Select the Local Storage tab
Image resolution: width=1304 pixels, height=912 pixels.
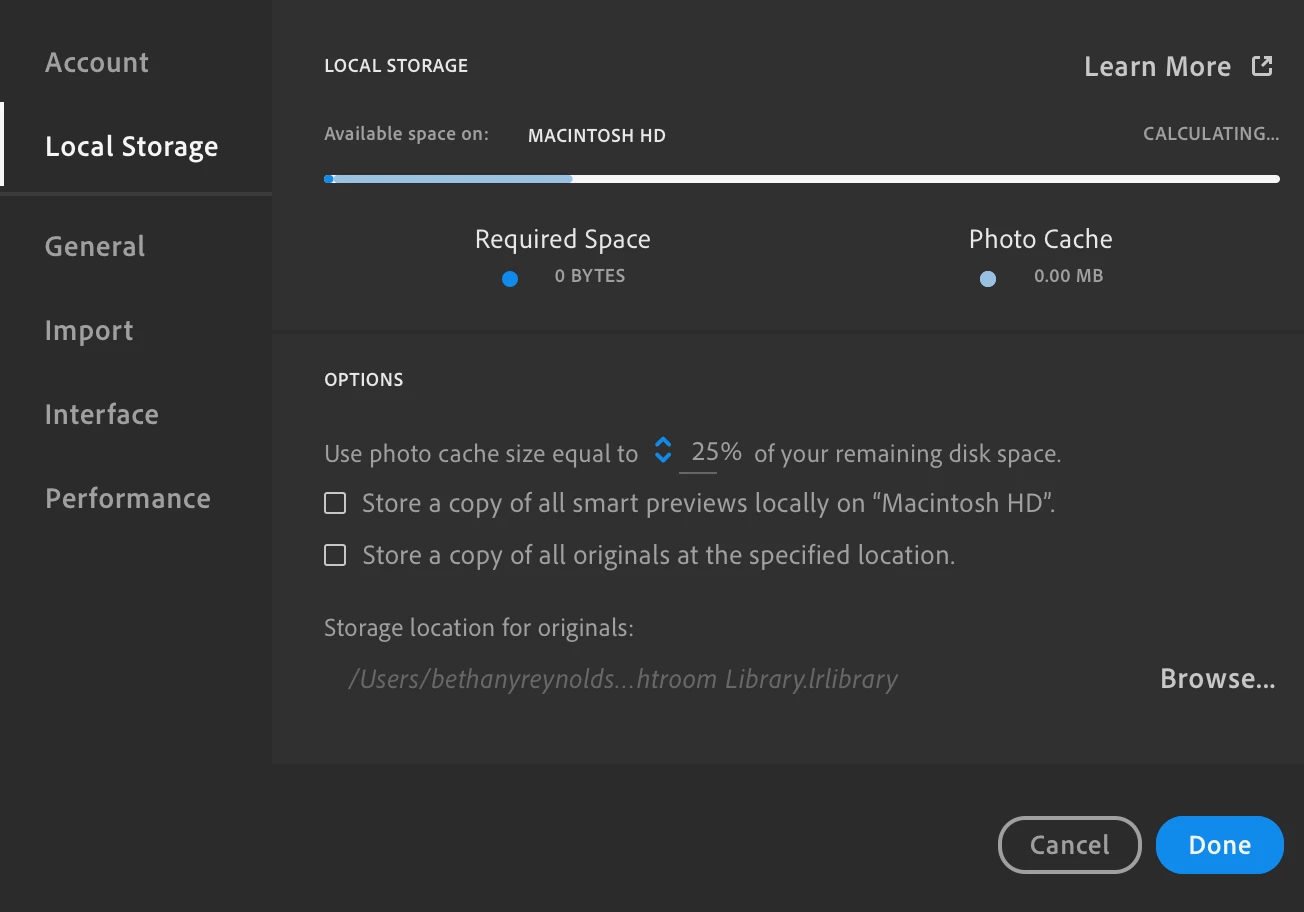(131, 146)
